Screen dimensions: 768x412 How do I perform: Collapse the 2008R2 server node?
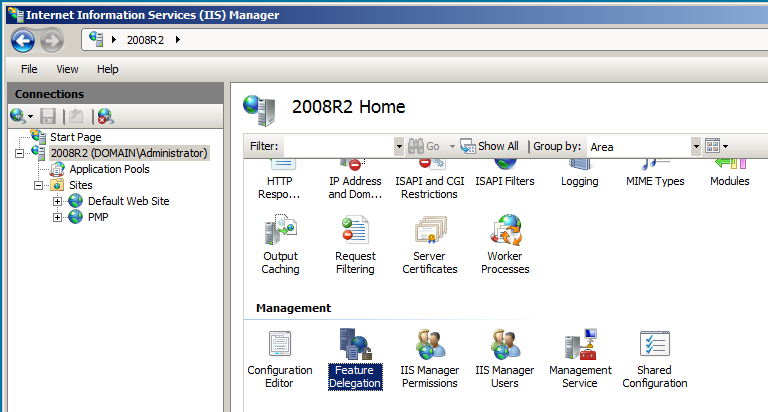click(19, 153)
